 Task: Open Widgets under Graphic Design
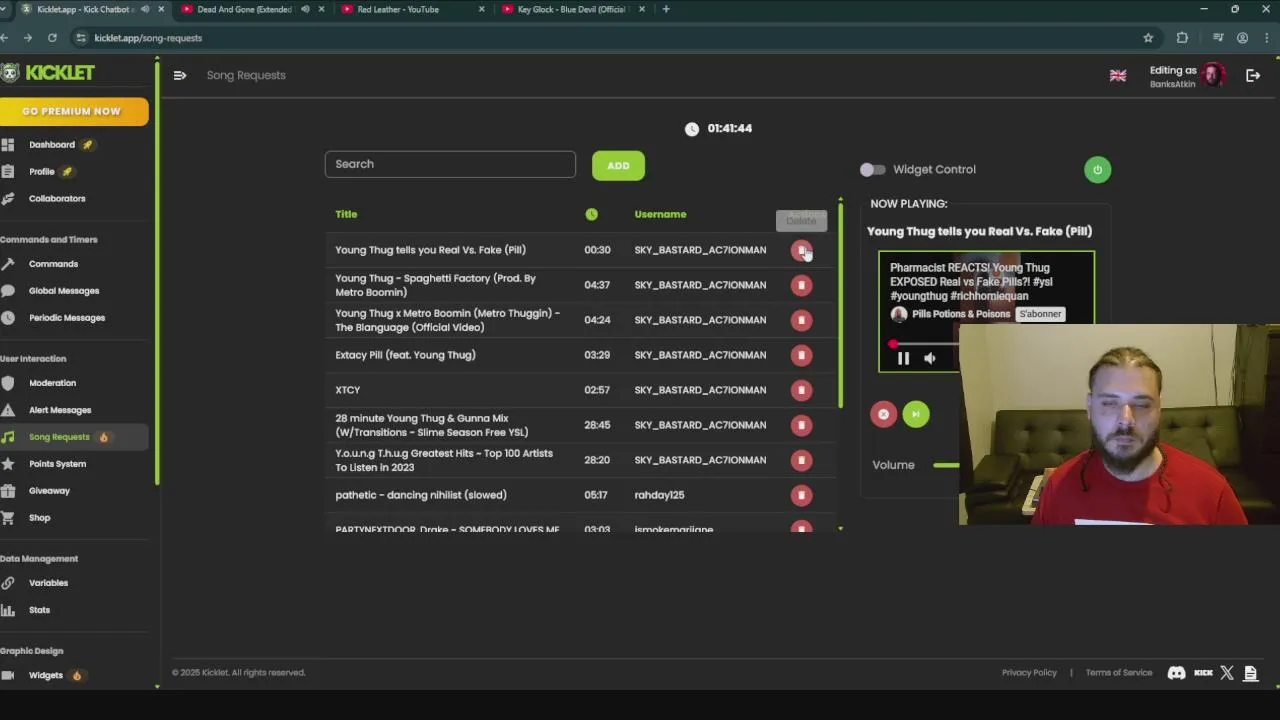45,676
